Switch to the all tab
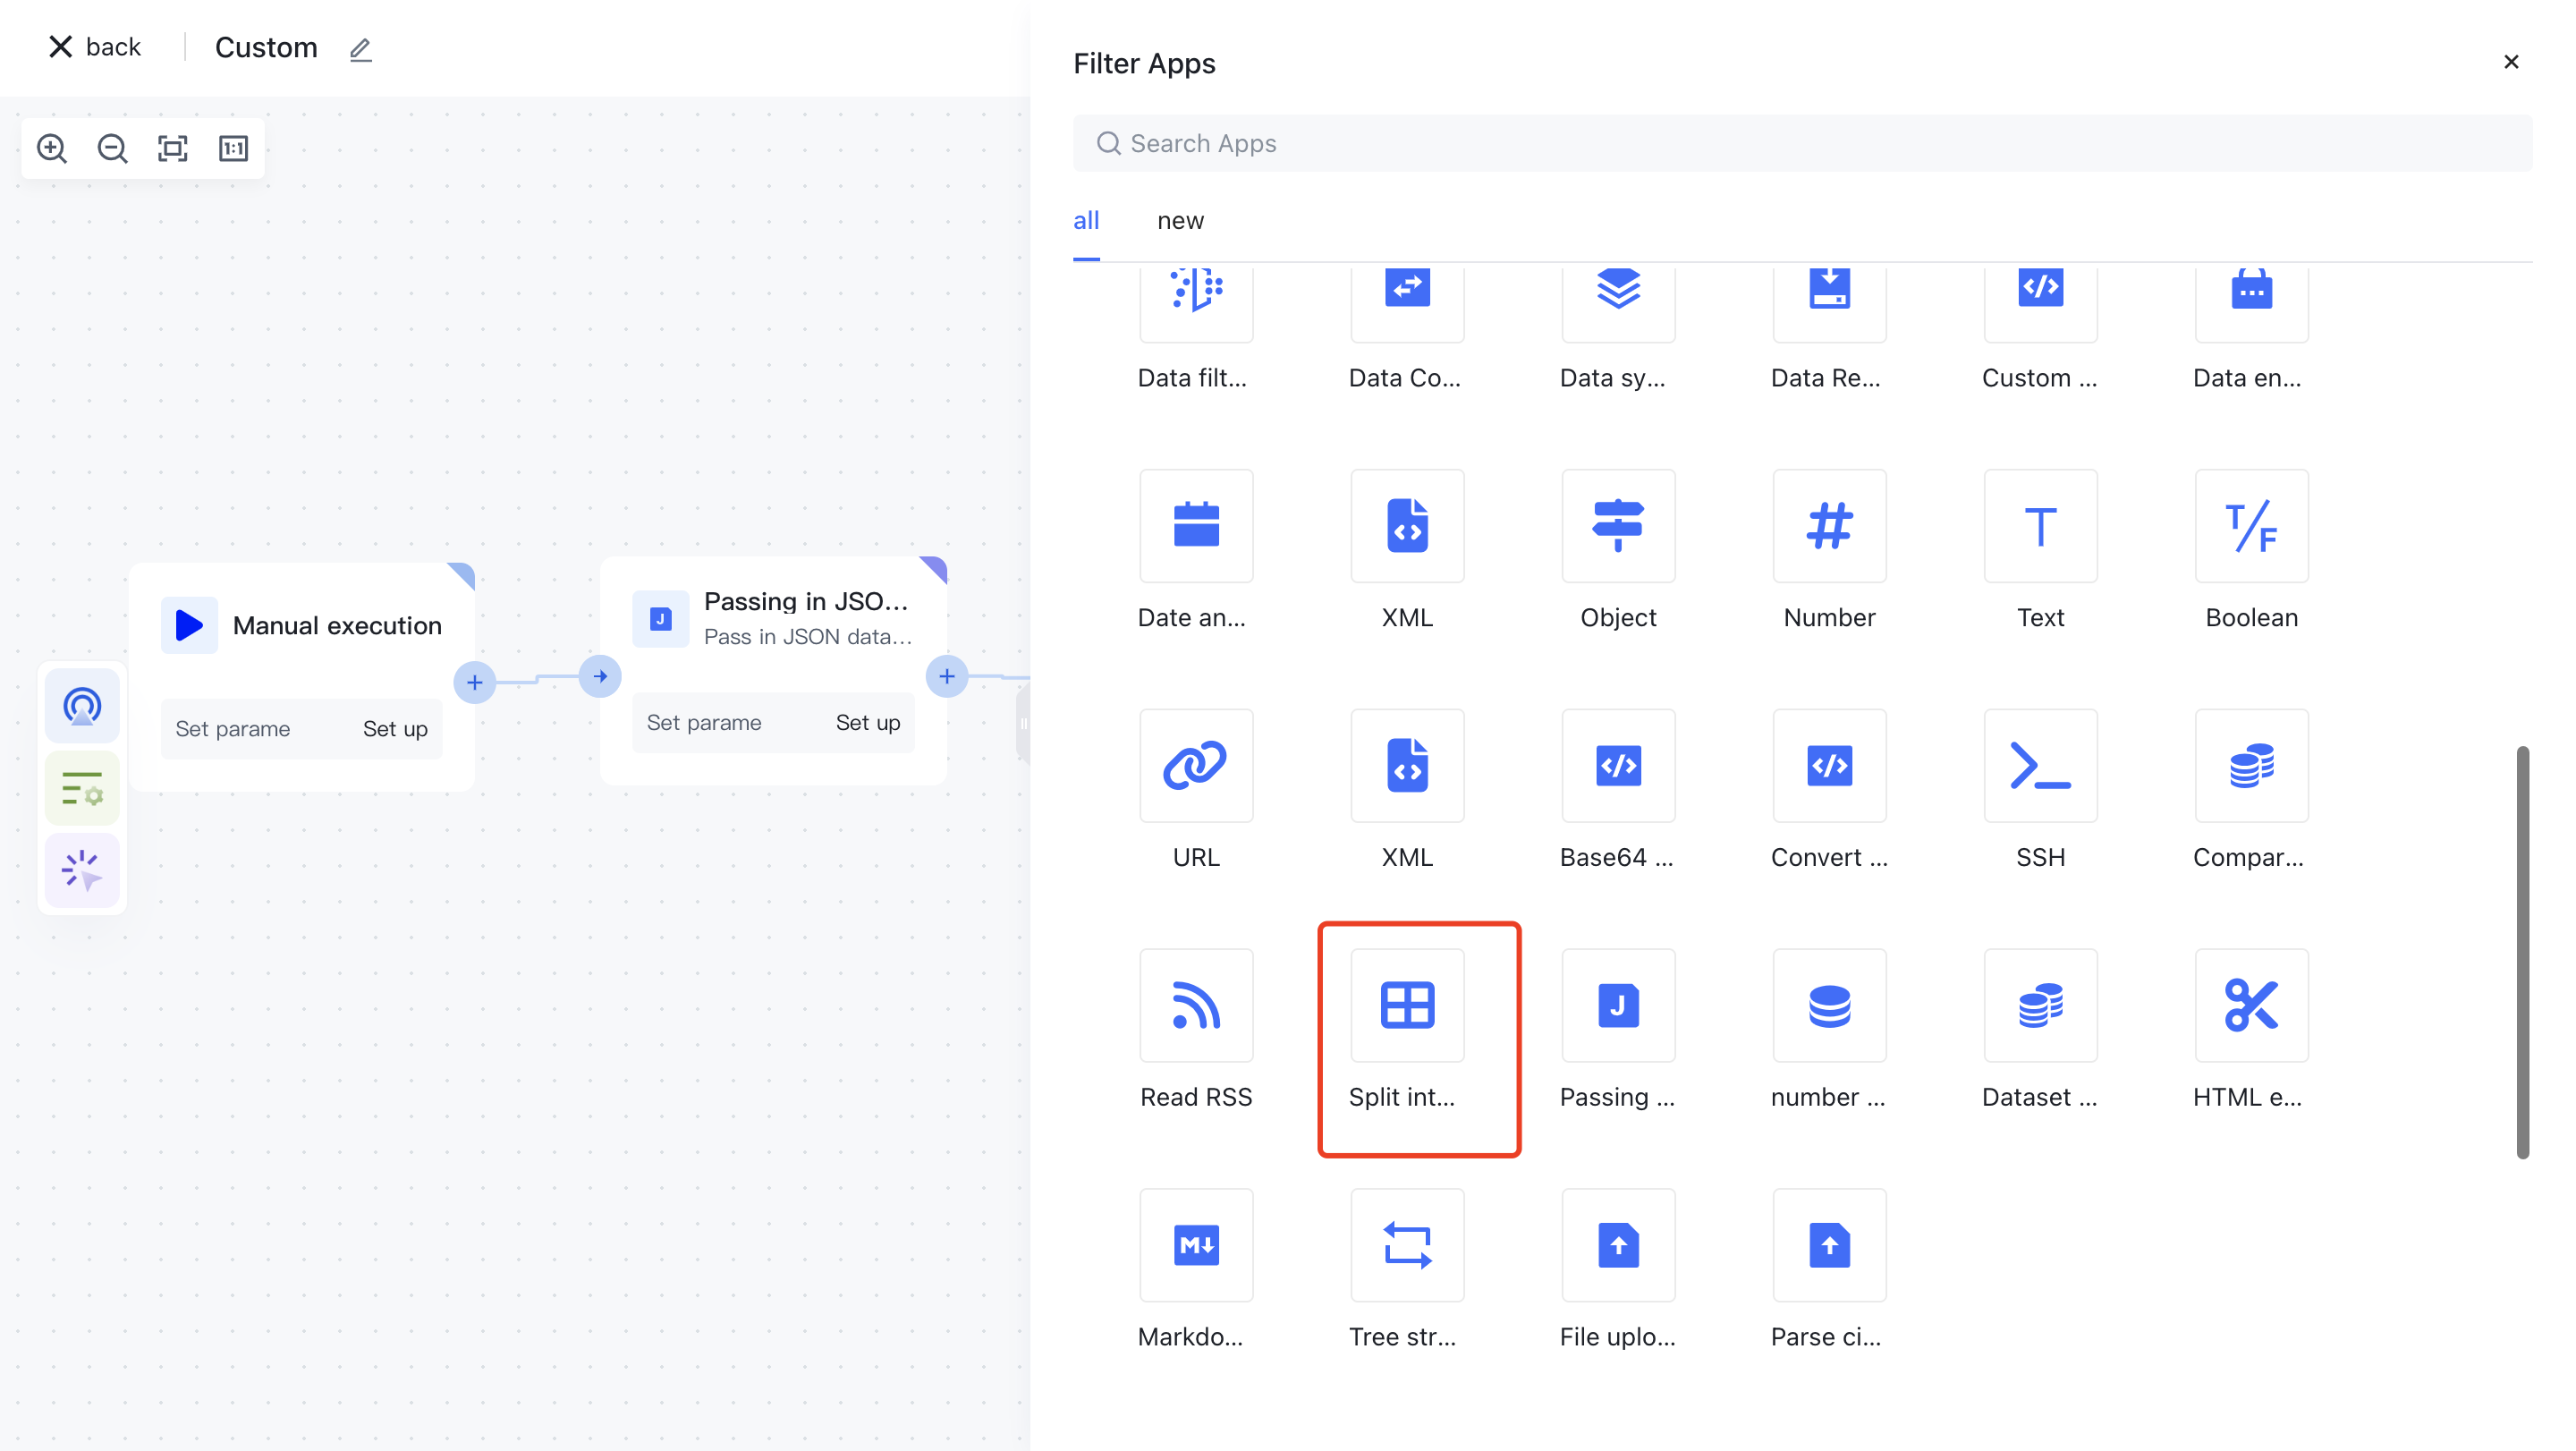The image size is (2576, 1451). coord(1086,221)
